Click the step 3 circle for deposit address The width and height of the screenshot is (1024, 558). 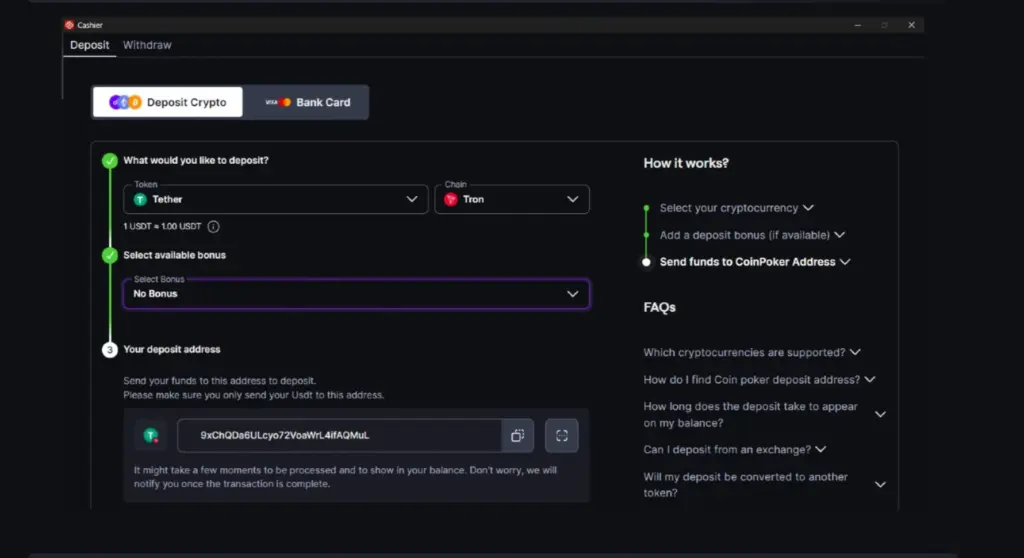pos(110,350)
